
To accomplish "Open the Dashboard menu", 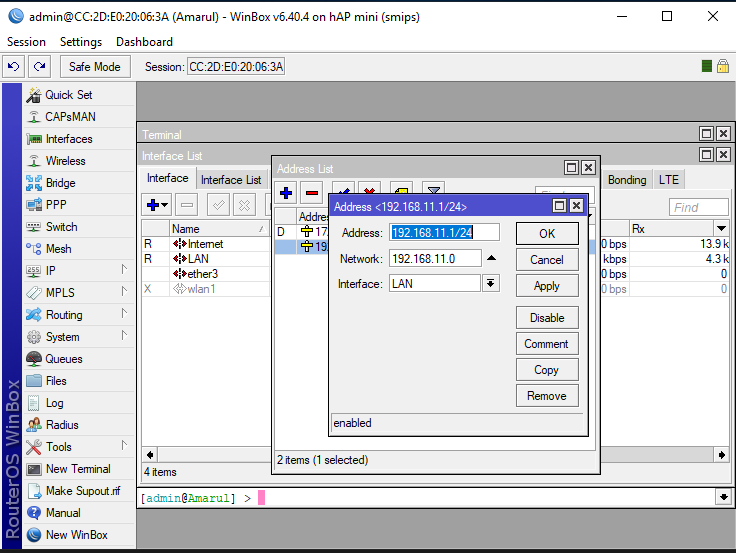I will (145, 42).
